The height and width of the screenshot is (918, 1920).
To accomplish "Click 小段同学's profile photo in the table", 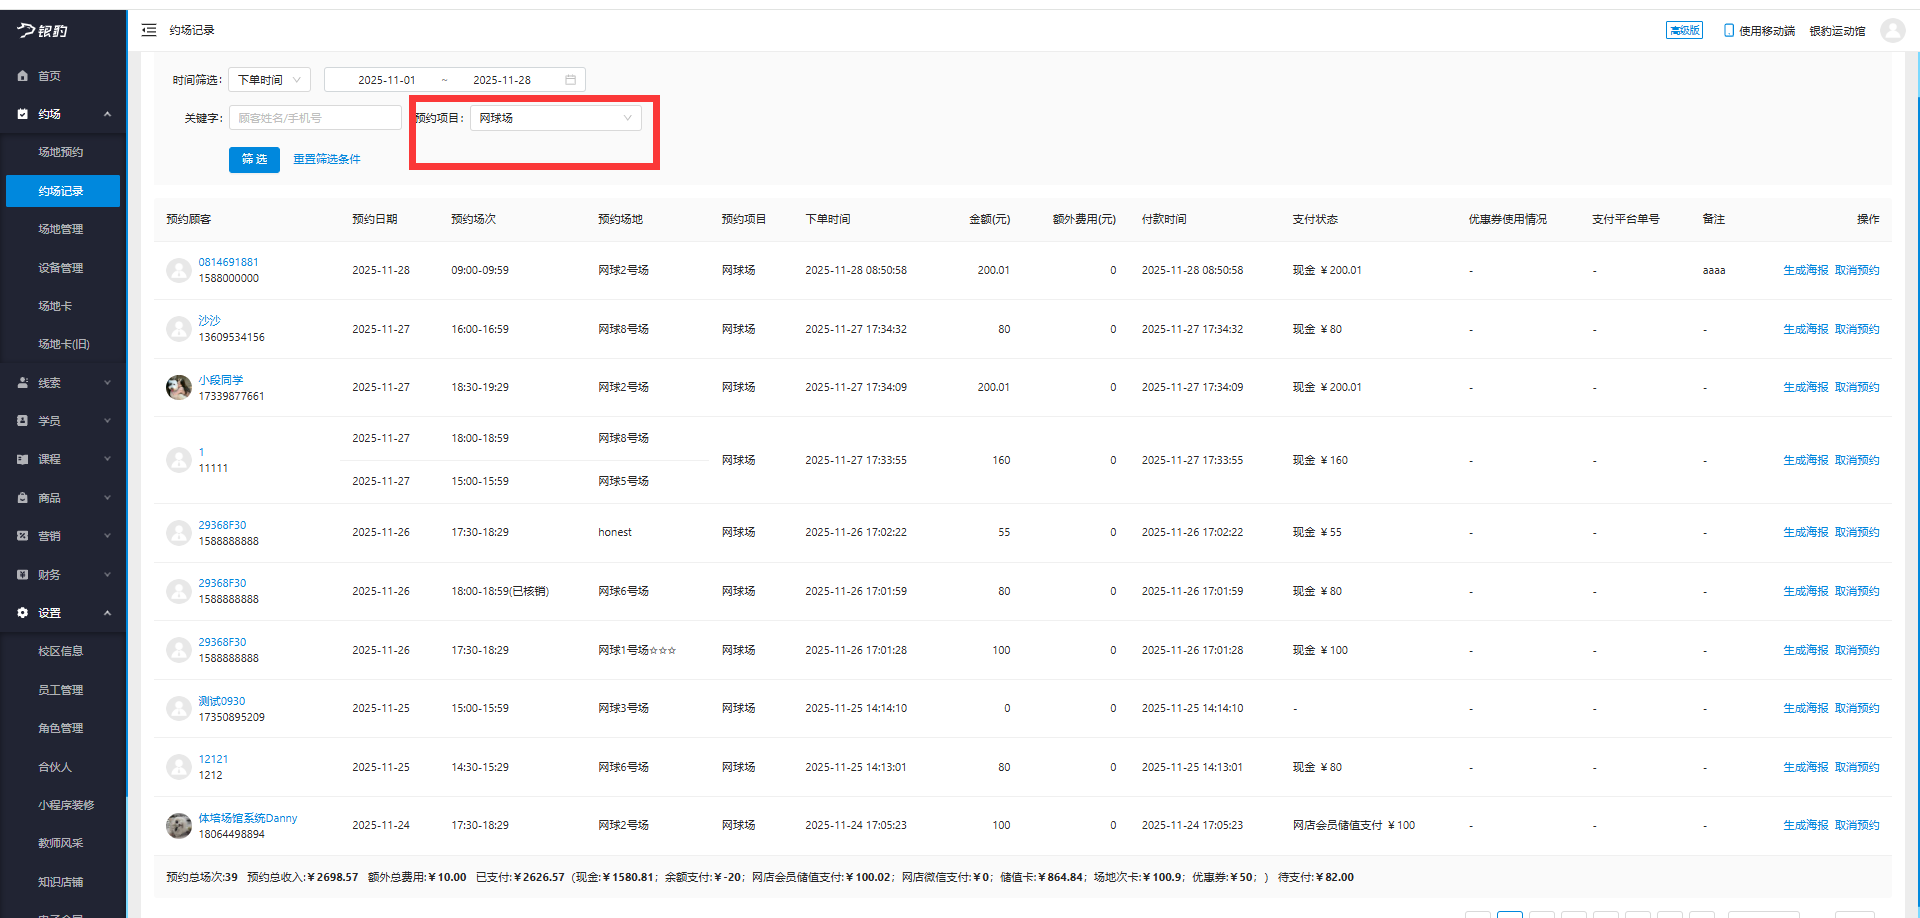I will pyautogui.click(x=179, y=388).
